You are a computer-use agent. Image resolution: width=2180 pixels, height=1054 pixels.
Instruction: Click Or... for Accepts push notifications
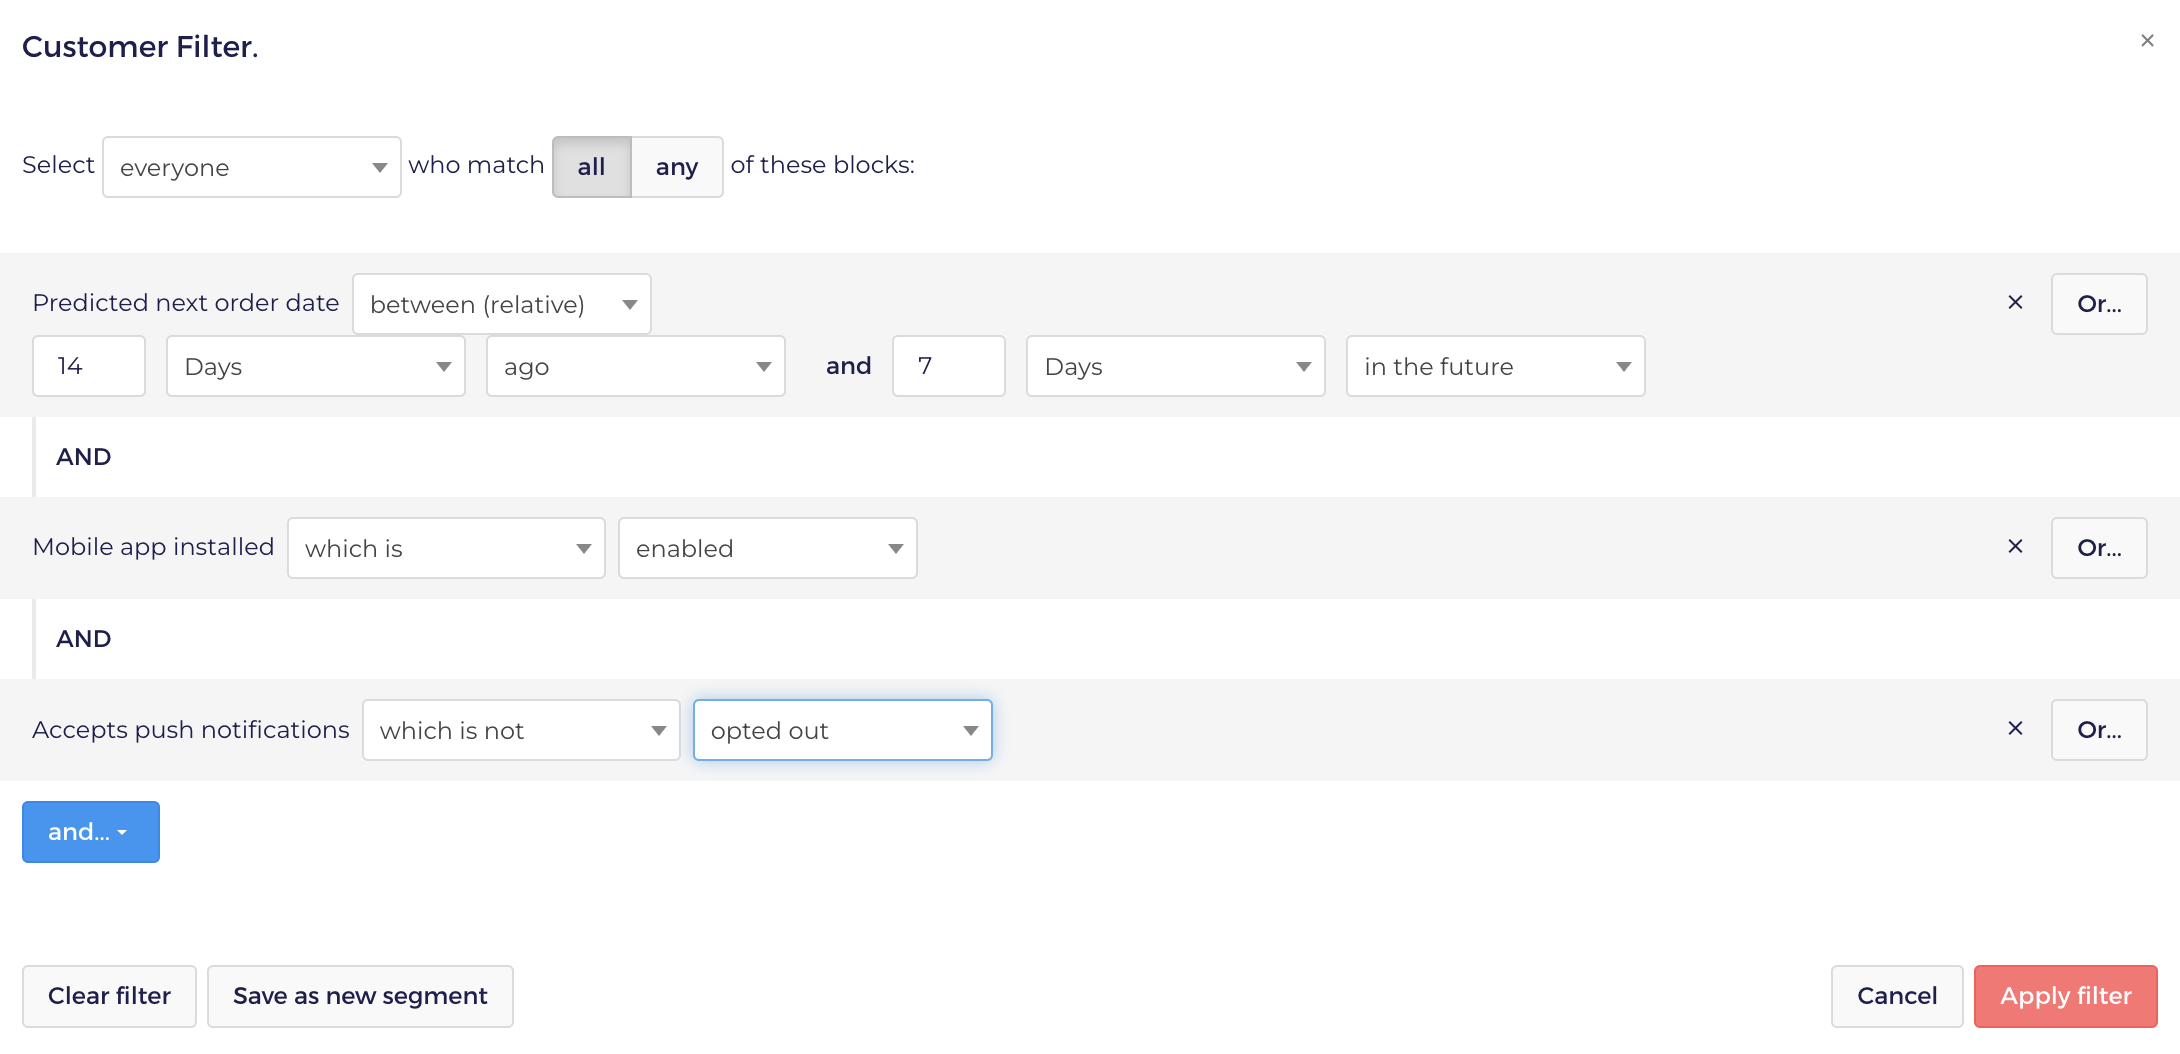pos(2099,730)
